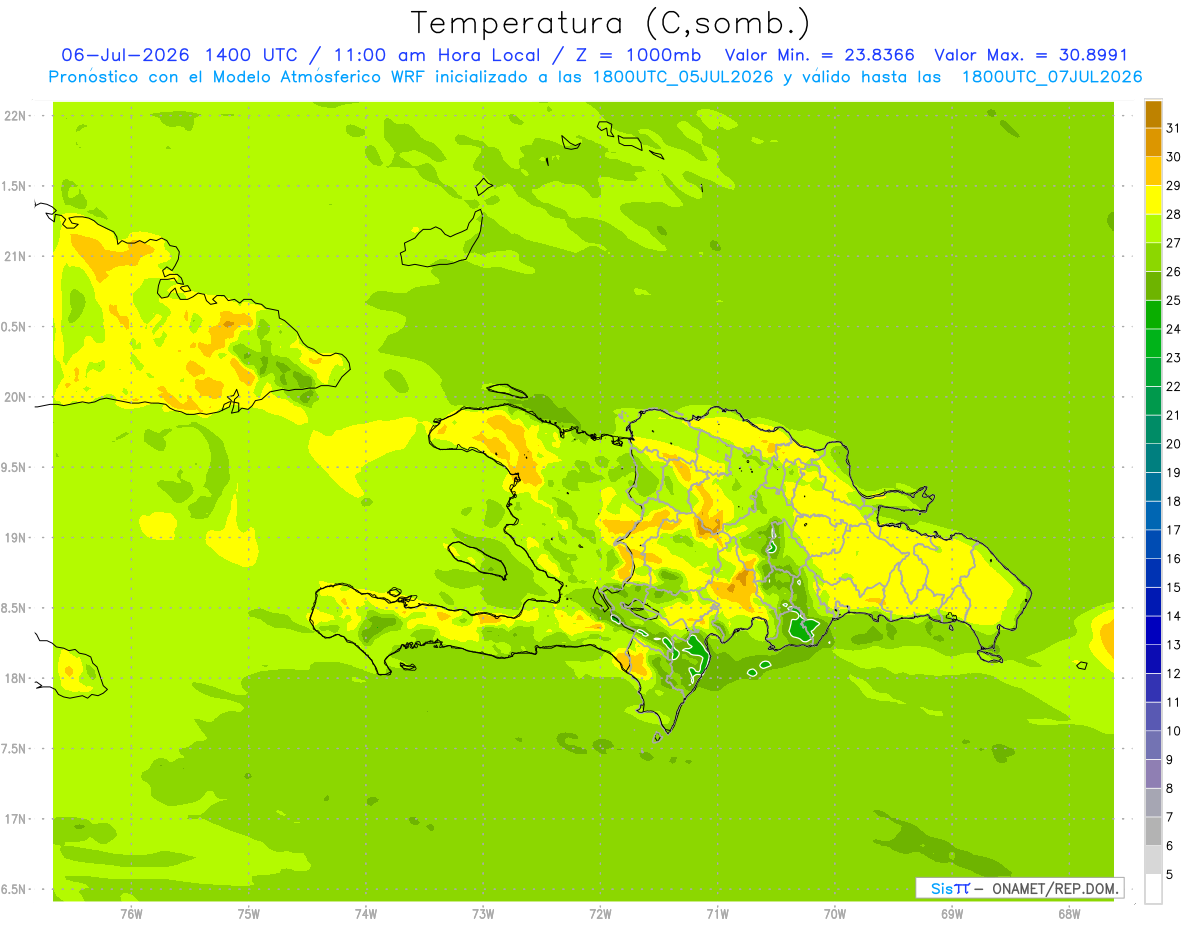Click the '11:00 am Hora Local' text

437,55
